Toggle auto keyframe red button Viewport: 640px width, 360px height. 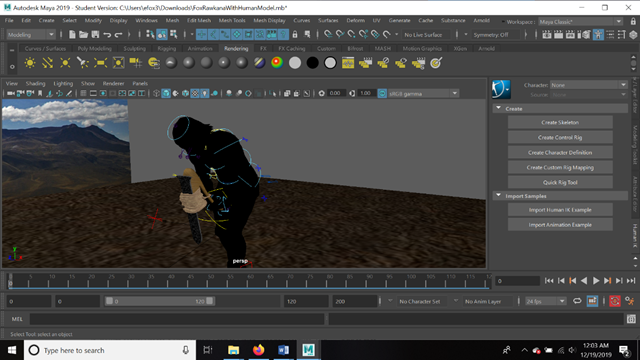click(x=615, y=301)
